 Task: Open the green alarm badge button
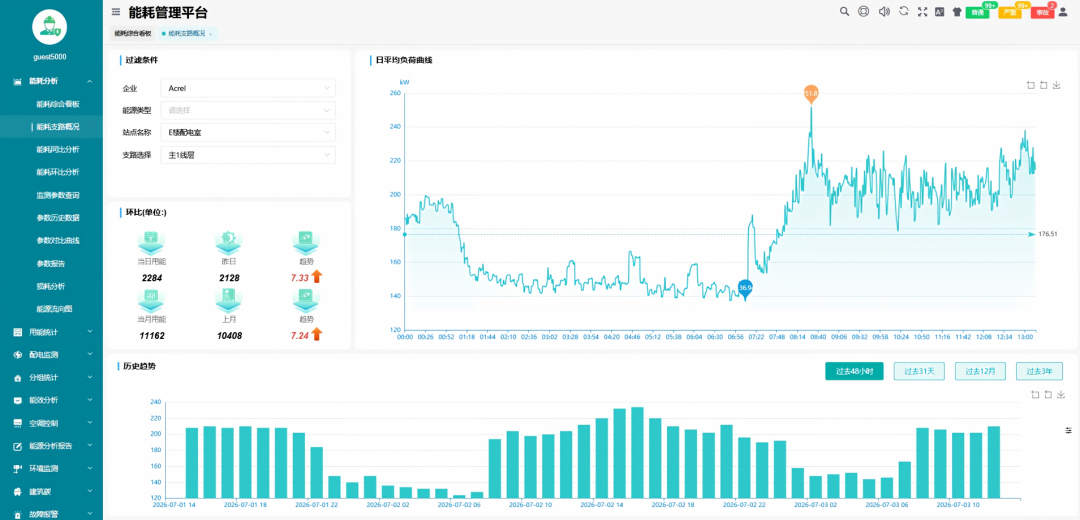click(x=977, y=12)
